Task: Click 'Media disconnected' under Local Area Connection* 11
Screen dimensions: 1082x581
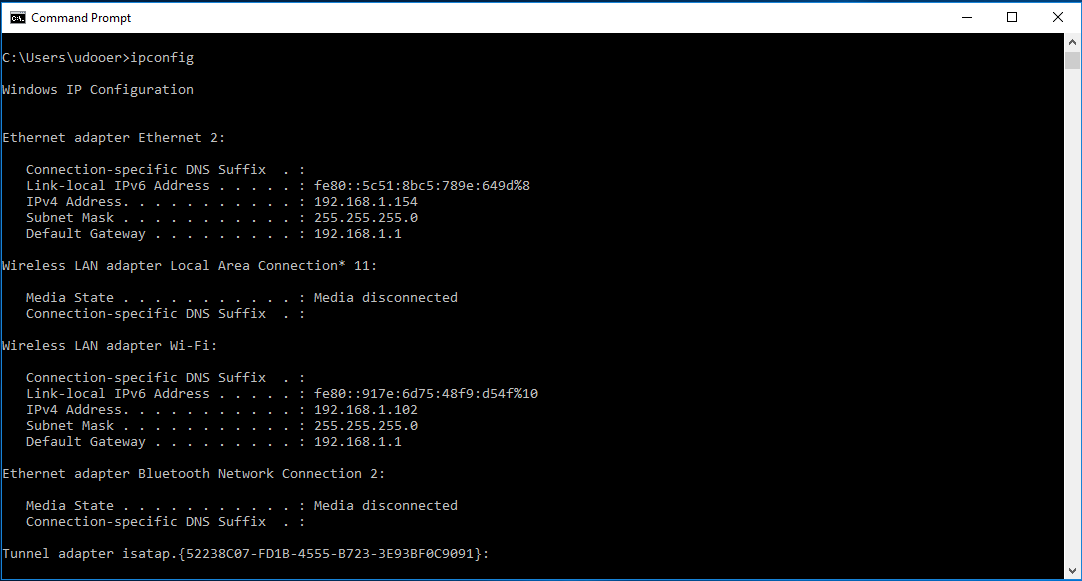Action: pyautogui.click(x=386, y=297)
